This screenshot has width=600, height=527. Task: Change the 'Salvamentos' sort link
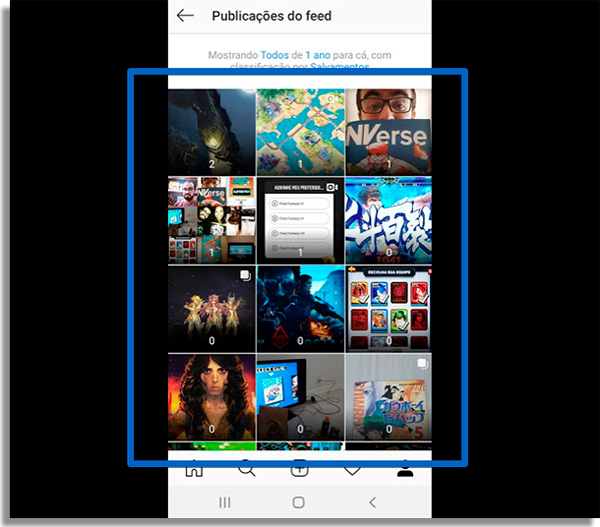pos(339,66)
